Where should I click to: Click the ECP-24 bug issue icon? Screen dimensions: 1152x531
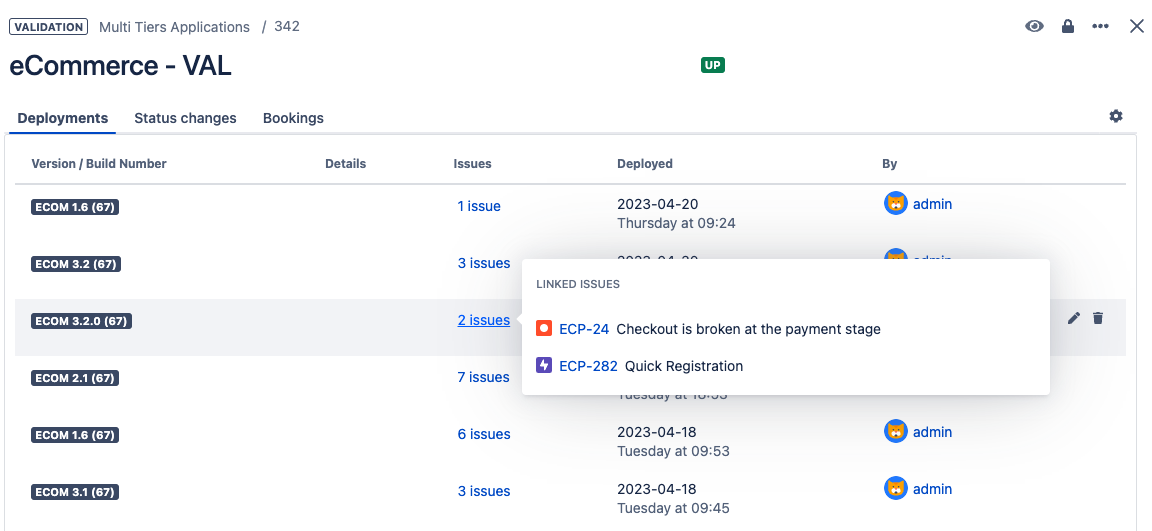point(544,328)
